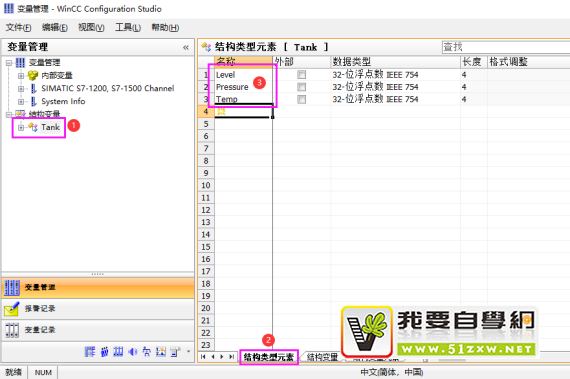This screenshot has height=379, width=570.
Task: Expand the Tank structure node
Action: [21, 128]
